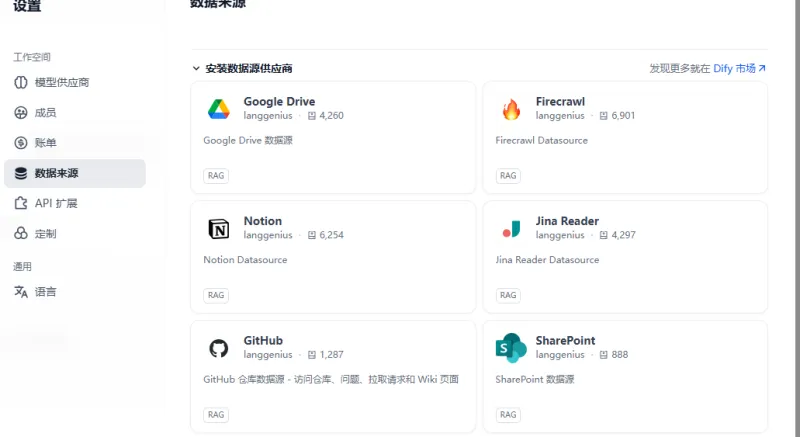Go to 账单 billing page
This screenshot has height=437, width=800.
(x=75, y=143)
